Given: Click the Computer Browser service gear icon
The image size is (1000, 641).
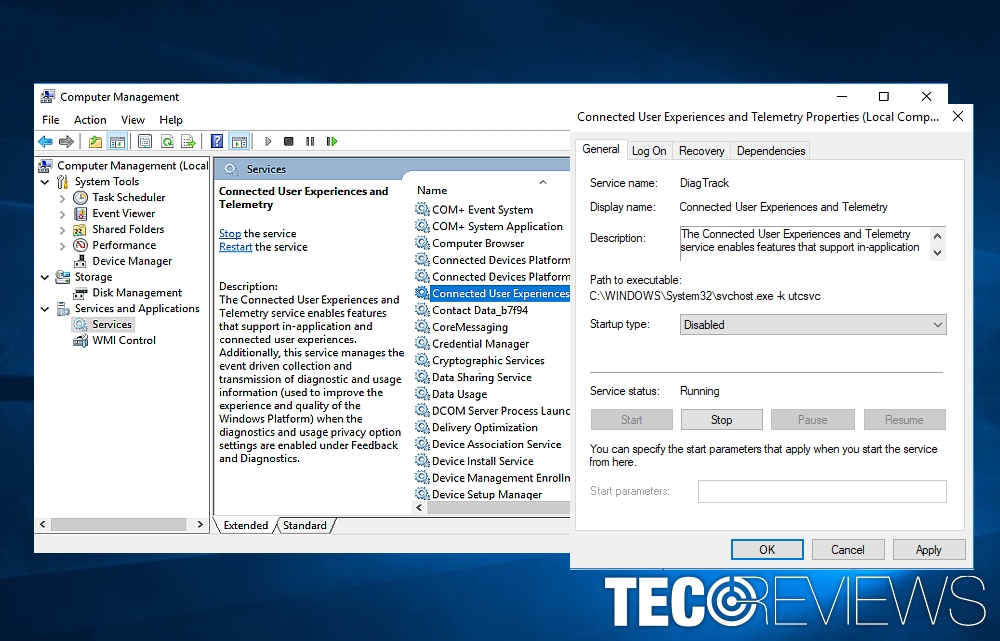Looking at the screenshot, I should pyautogui.click(x=422, y=243).
